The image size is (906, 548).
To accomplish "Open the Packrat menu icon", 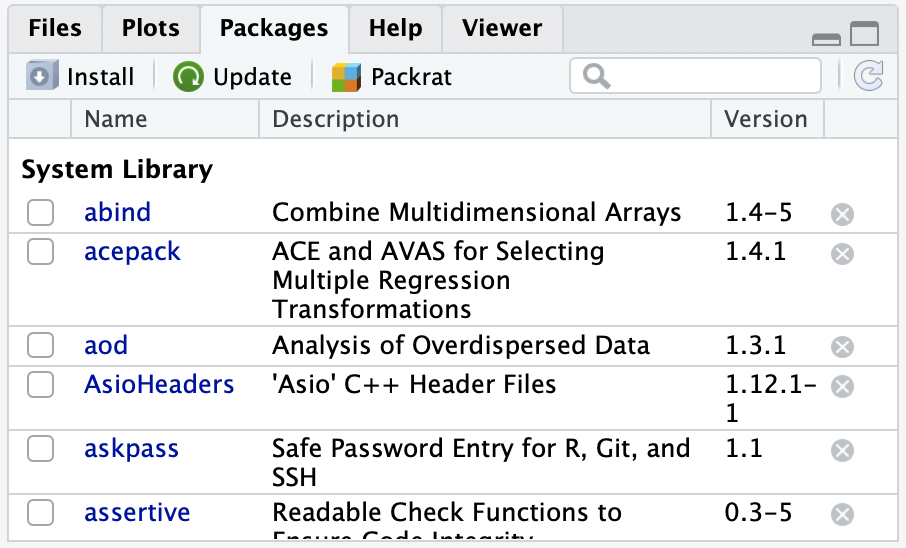I will click(346, 77).
